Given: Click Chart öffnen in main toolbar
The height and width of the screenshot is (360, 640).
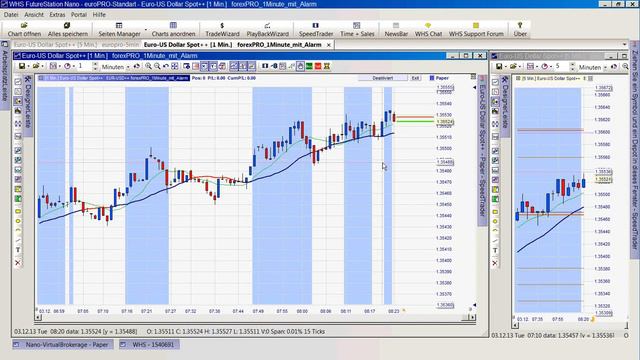Looking at the screenshot, I should pyautogui.click(x=24, y=30).
